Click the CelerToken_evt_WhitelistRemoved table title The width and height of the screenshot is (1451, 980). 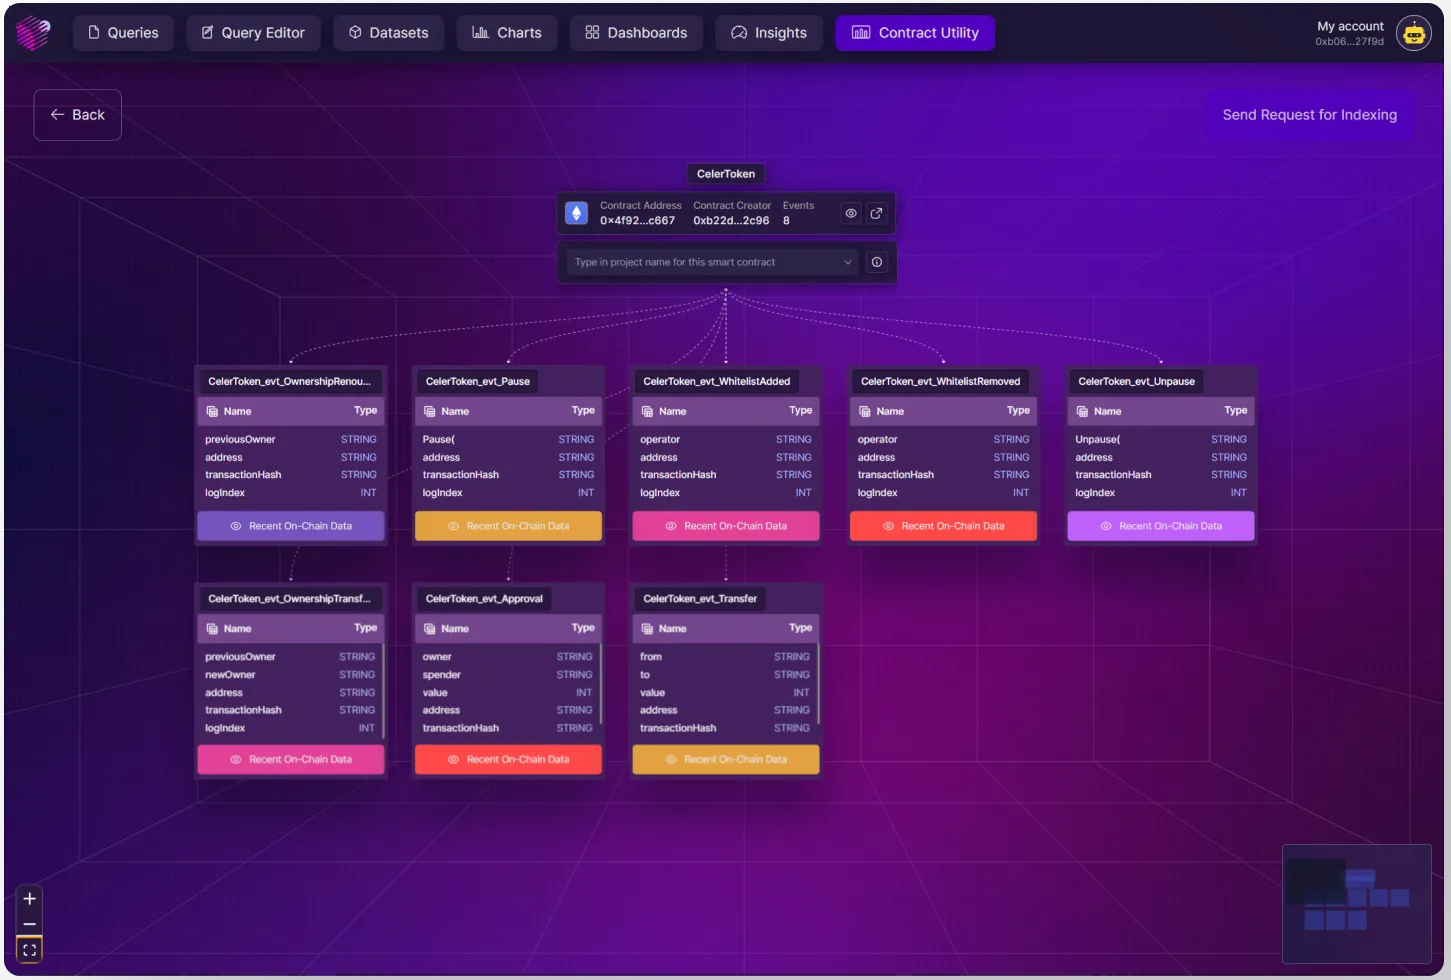[x=940, y=381]
